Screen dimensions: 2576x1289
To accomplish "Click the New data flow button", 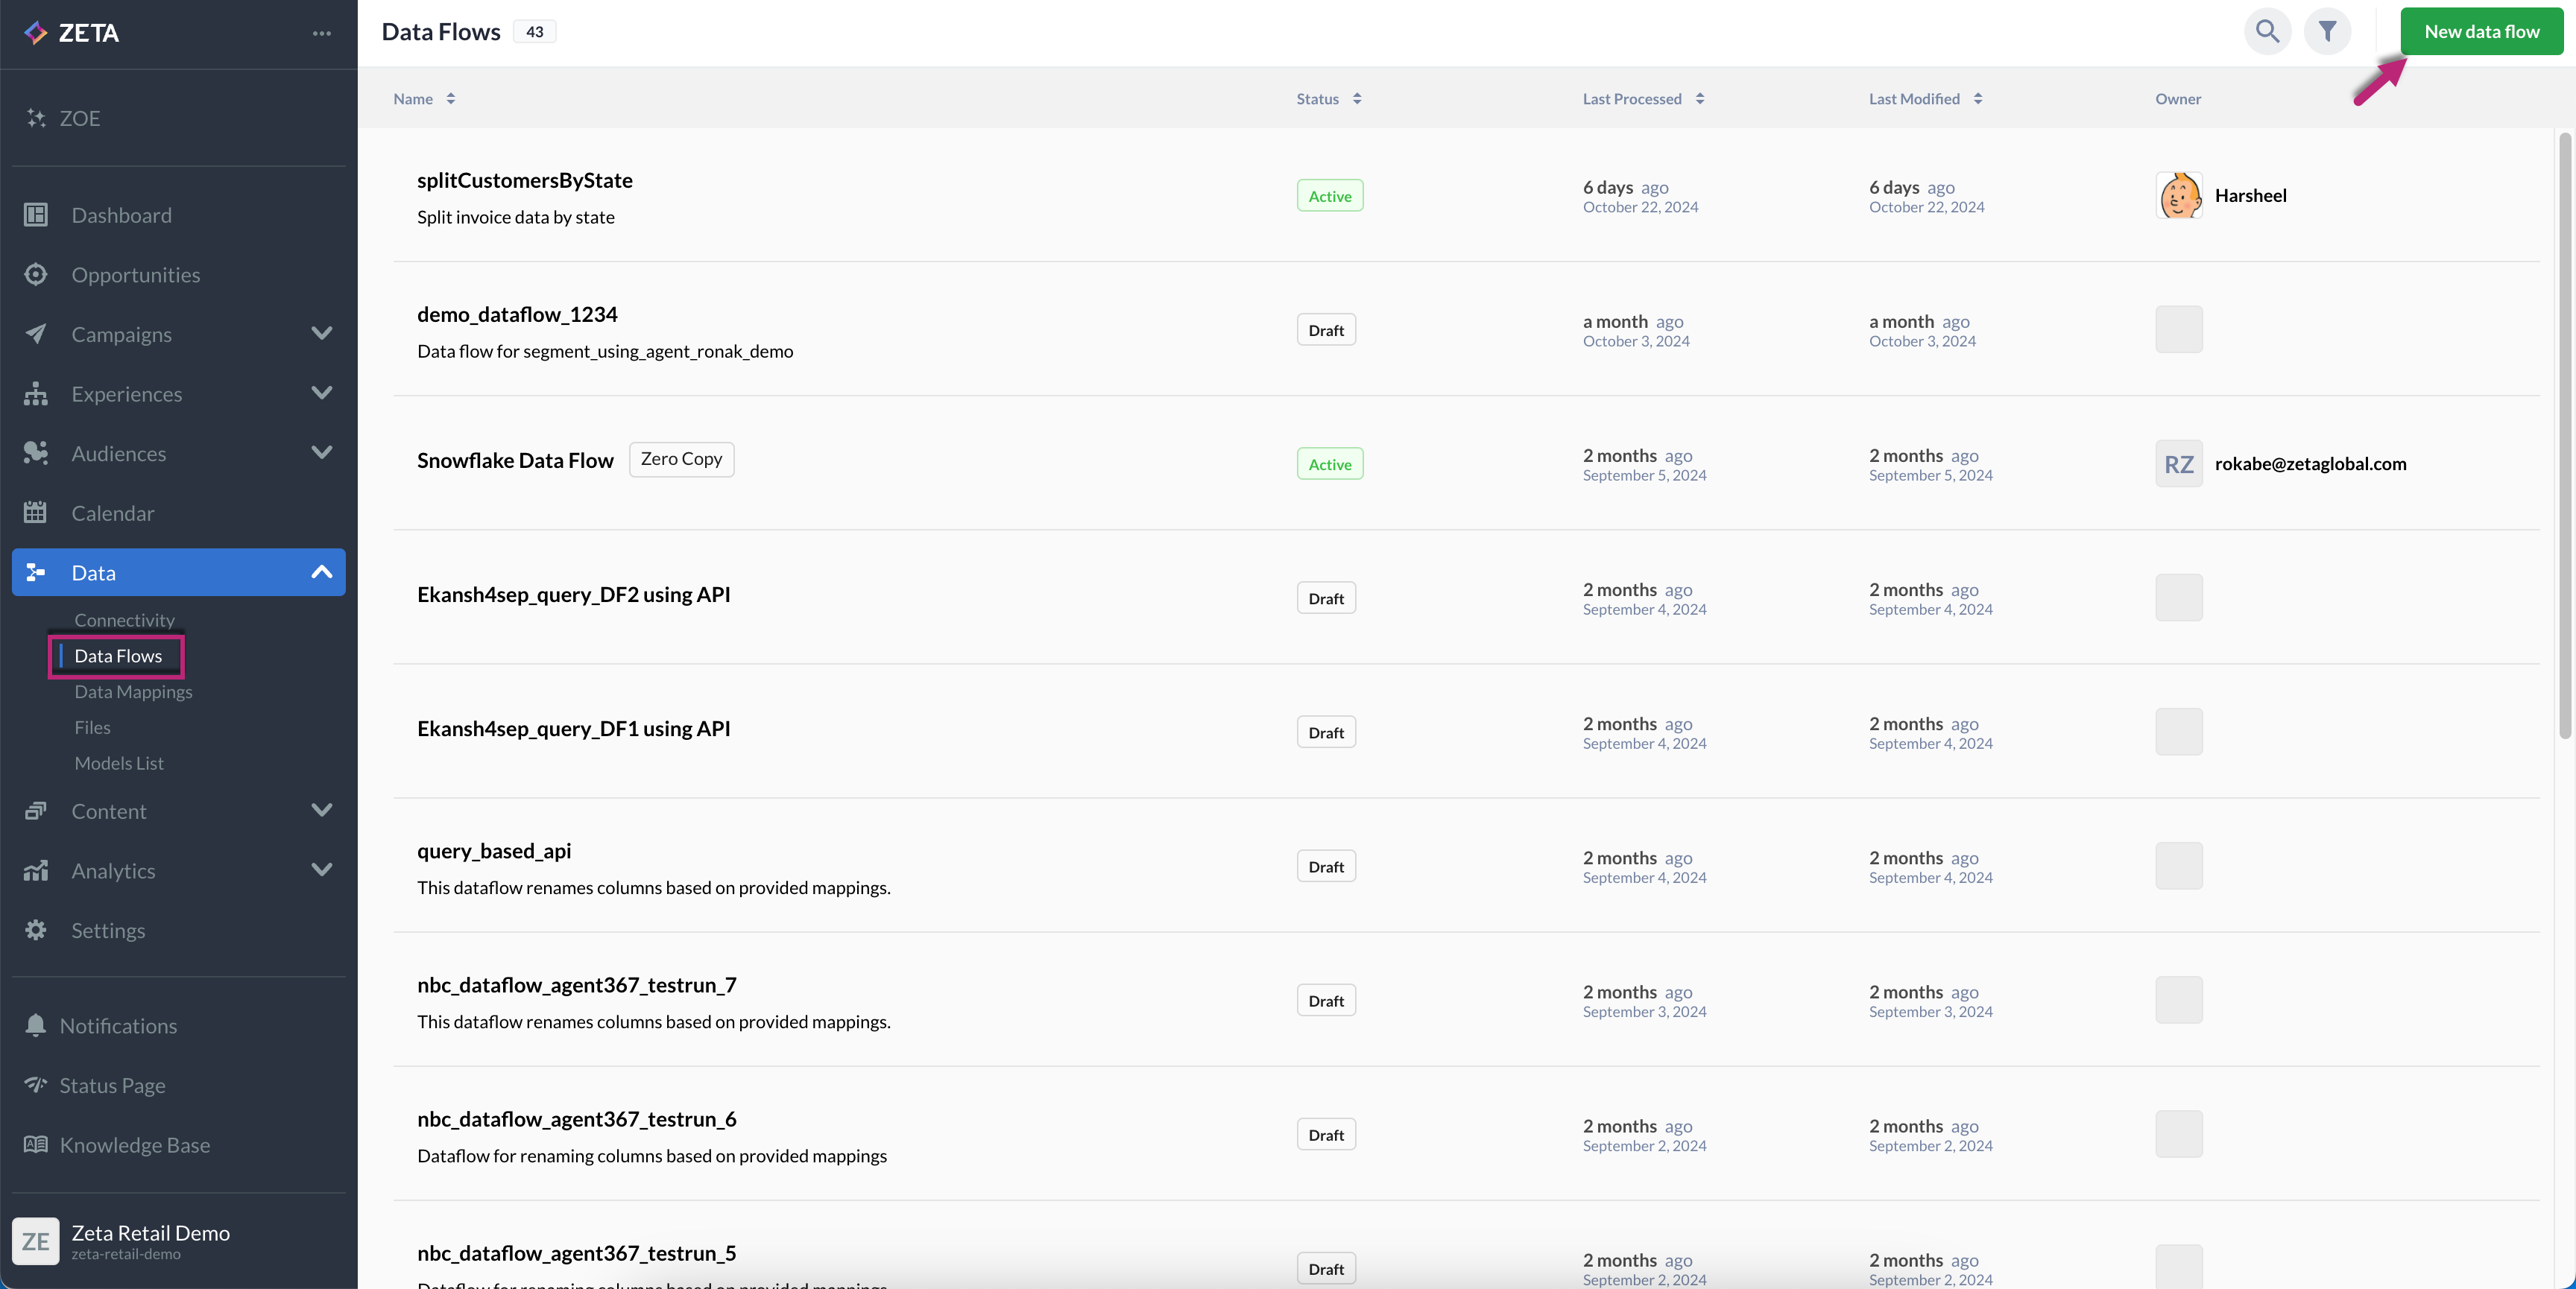I will pyautogui.click(x=2481, y=32).
